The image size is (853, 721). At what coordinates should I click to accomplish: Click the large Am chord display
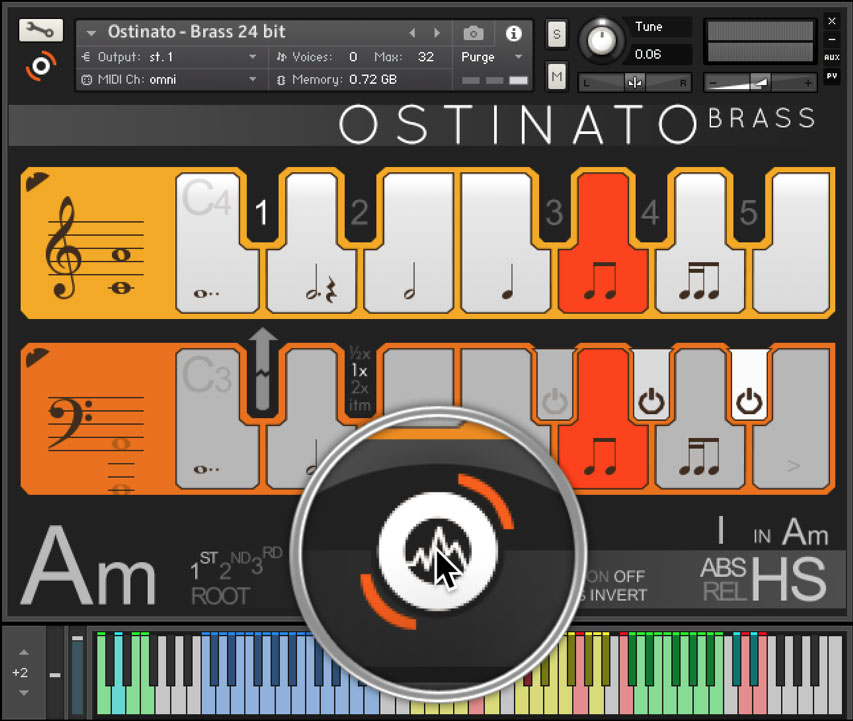(x=89, y=566)
